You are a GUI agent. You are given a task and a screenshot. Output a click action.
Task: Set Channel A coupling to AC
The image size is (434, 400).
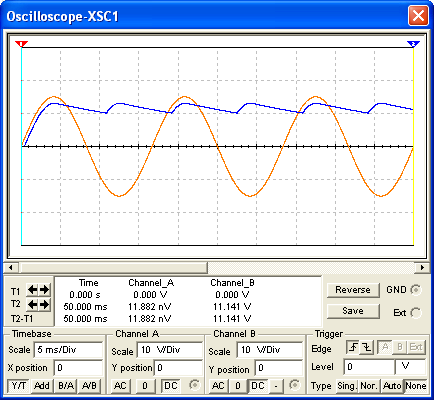[121, 386]
